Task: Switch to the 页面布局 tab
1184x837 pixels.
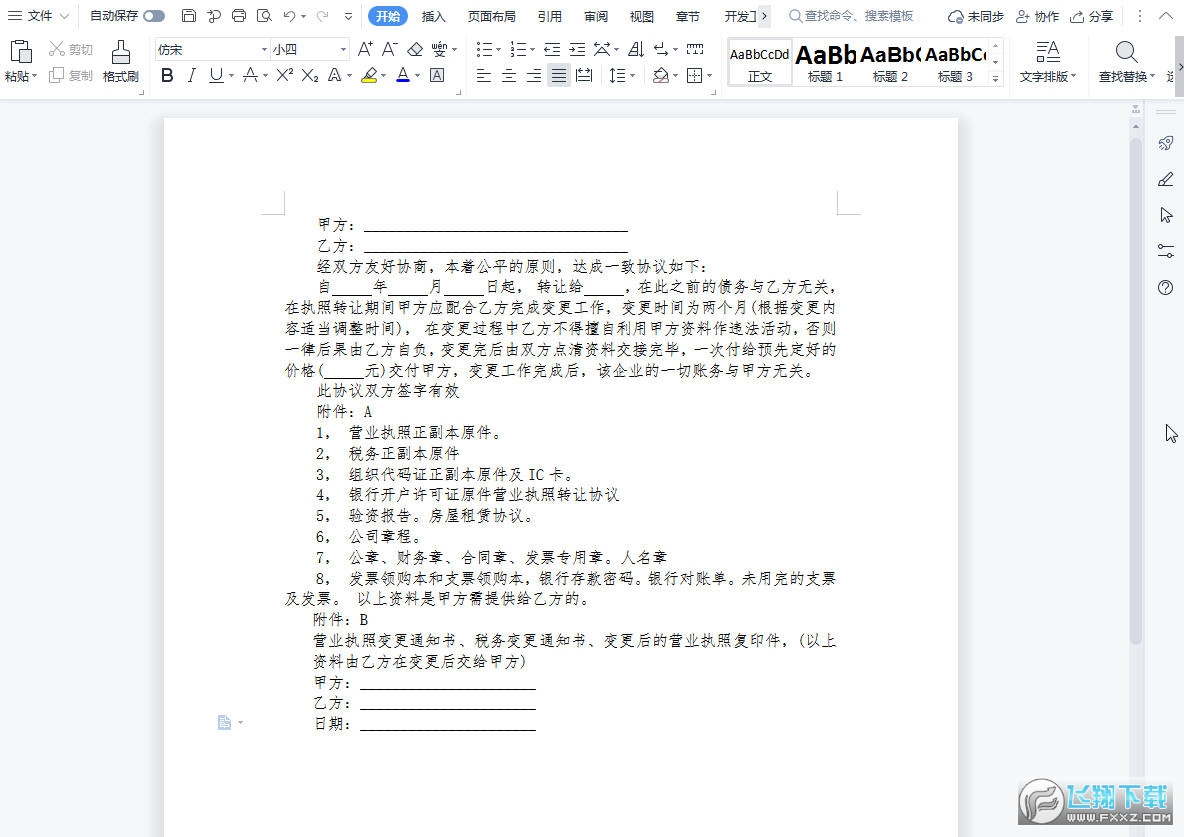Action: [x=492, y=16]
